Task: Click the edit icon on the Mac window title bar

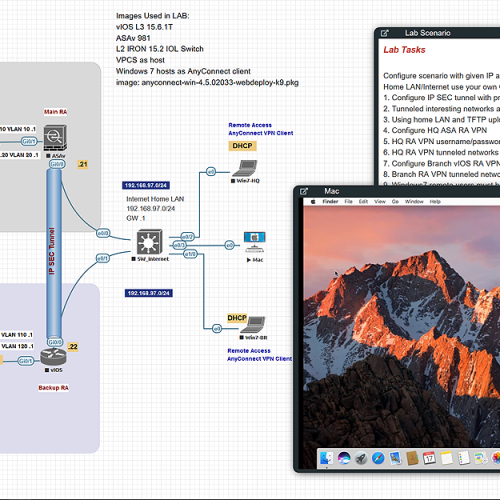Action: click(304, 191)
